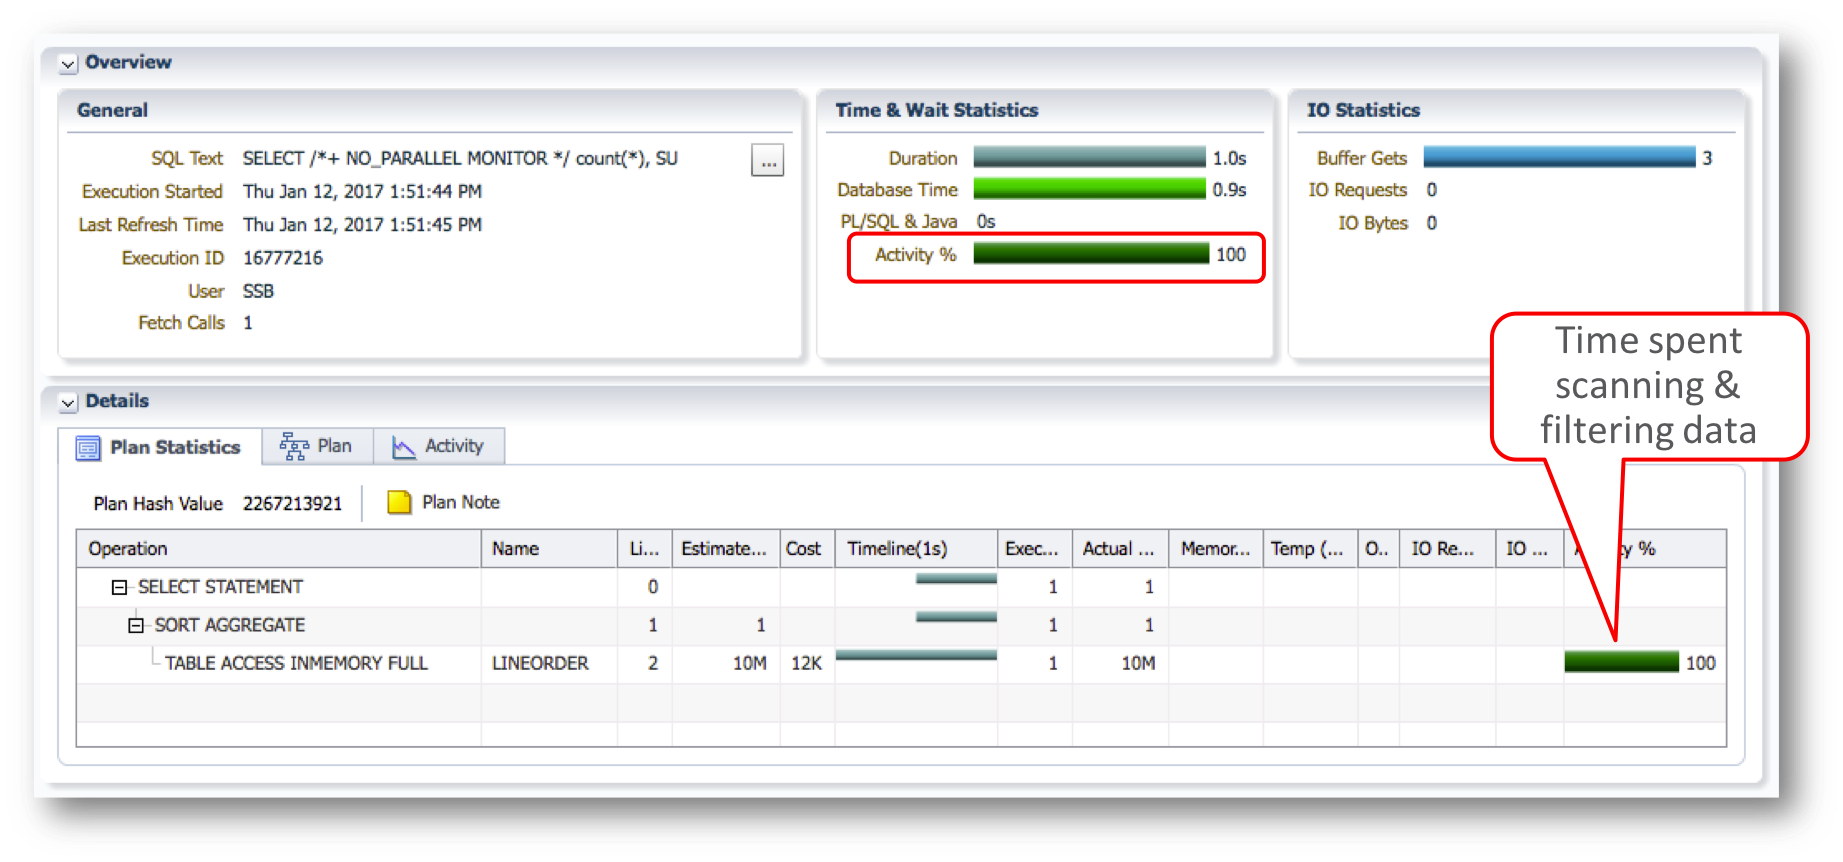
Task: Click the Plan Statistics tab icon
Action: coord(88,448)
